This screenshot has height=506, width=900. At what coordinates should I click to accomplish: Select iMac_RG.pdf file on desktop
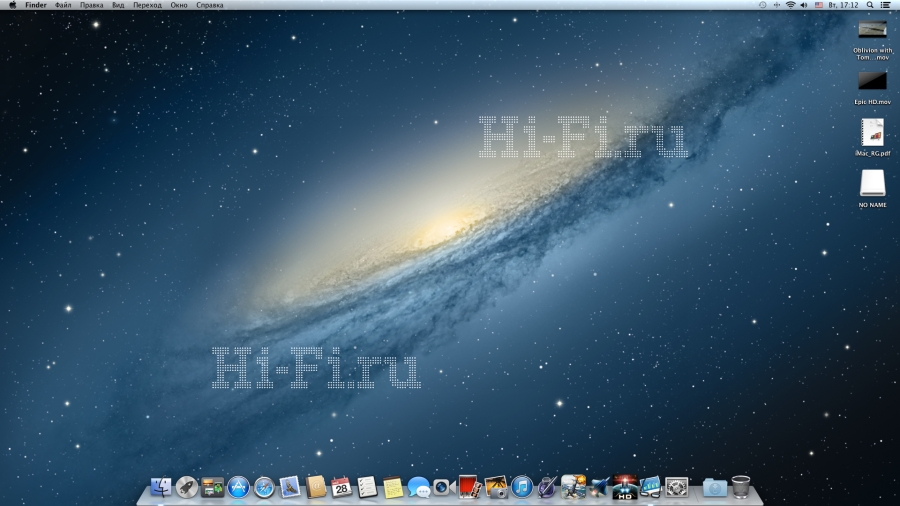pyautogui.click(x=872, y=133)
